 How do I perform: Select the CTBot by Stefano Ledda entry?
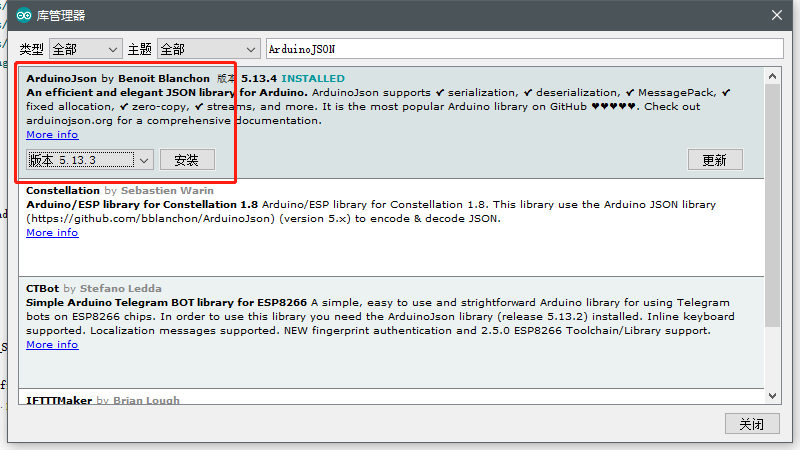(391, 333)
